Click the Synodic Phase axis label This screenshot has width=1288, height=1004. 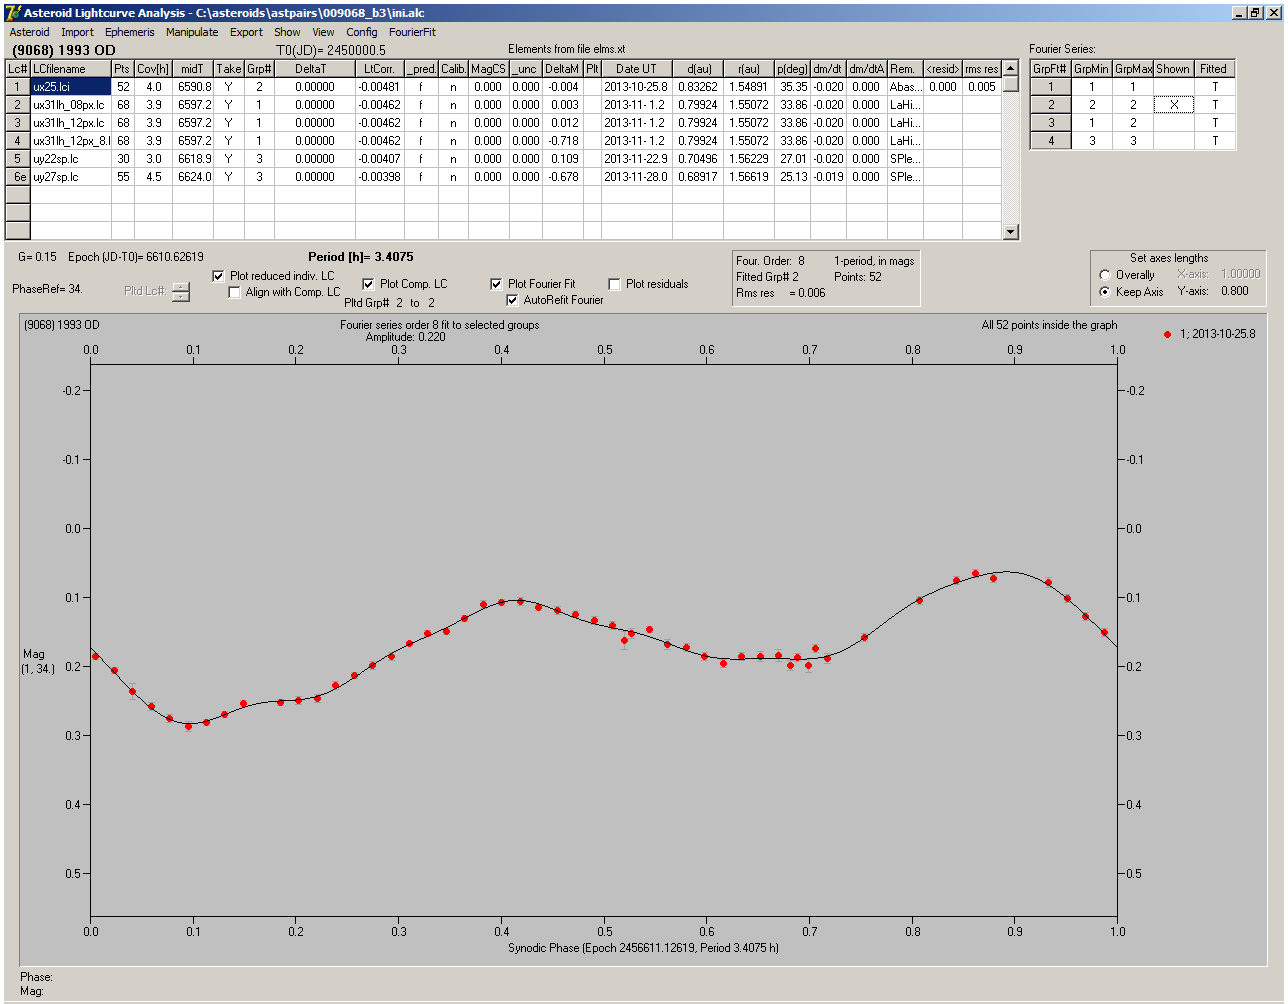(643, 948)
